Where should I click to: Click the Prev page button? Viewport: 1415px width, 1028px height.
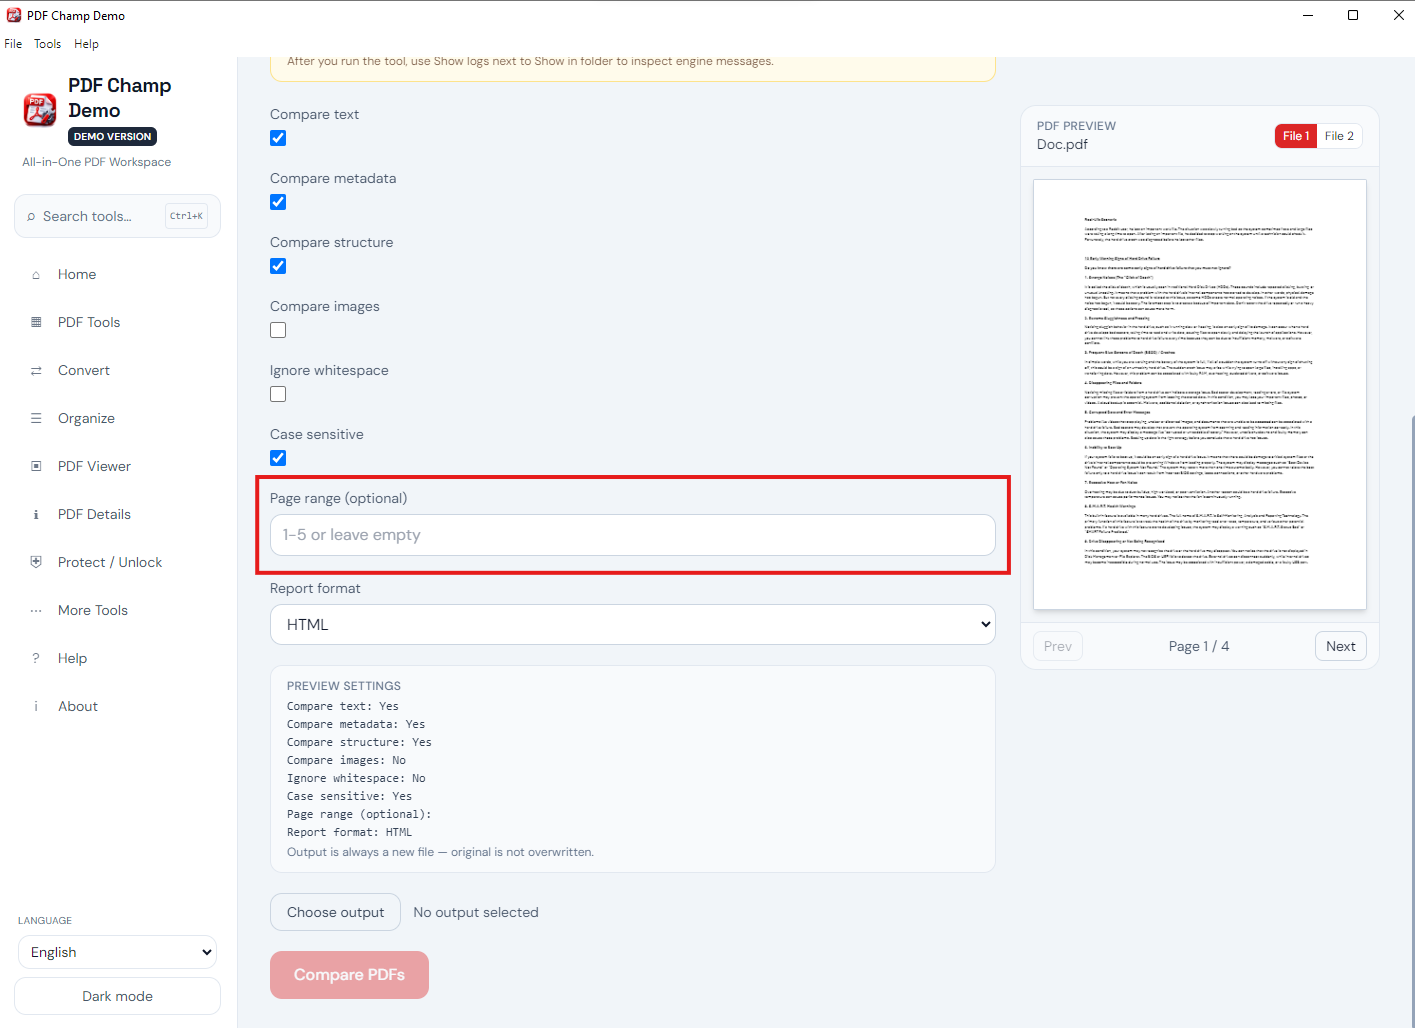point(1057,647)
